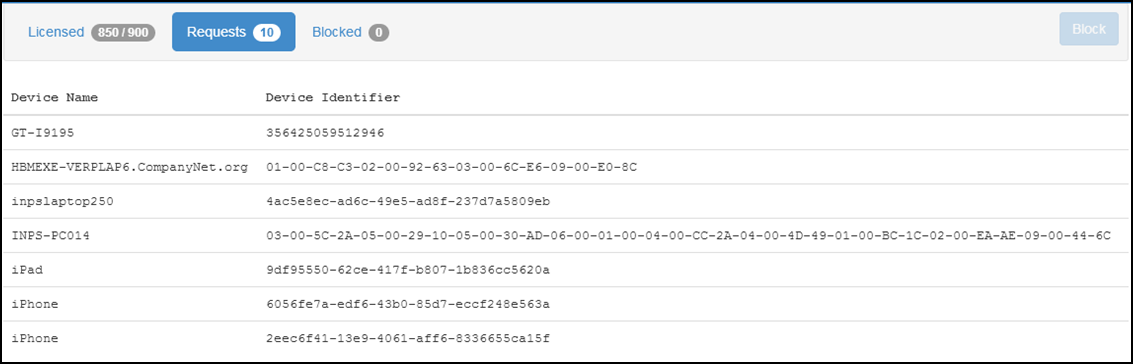The image size is (1133, 364).
Task: Open the Requests tab
Action: pyautogui.click(x=233, y=32)
